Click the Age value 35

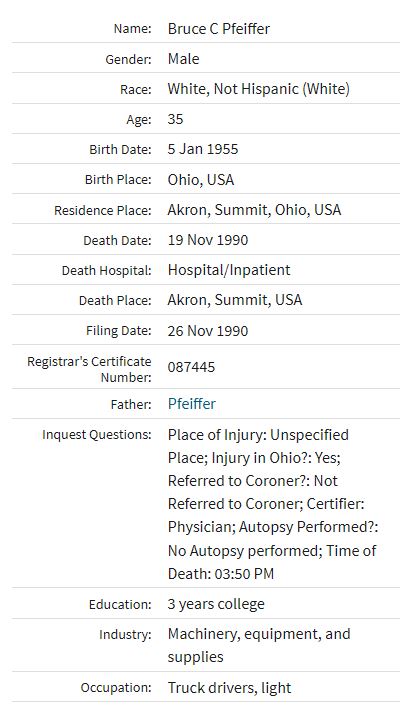point(175,119)
